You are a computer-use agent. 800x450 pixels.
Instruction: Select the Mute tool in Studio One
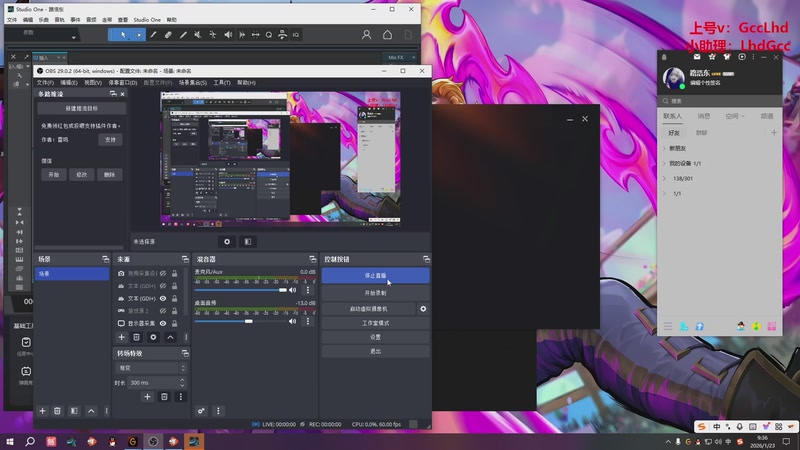click(197, 35)
